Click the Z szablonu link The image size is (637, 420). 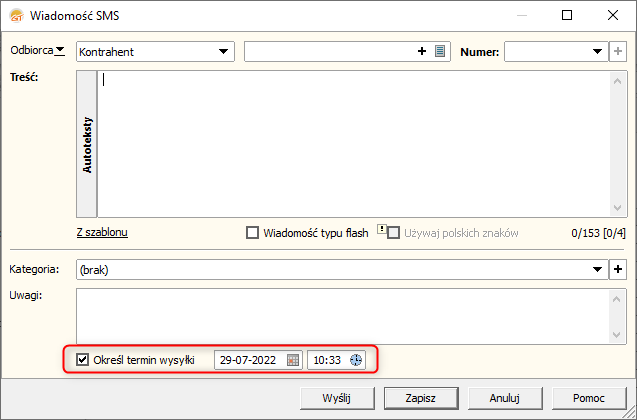(102, 232)
